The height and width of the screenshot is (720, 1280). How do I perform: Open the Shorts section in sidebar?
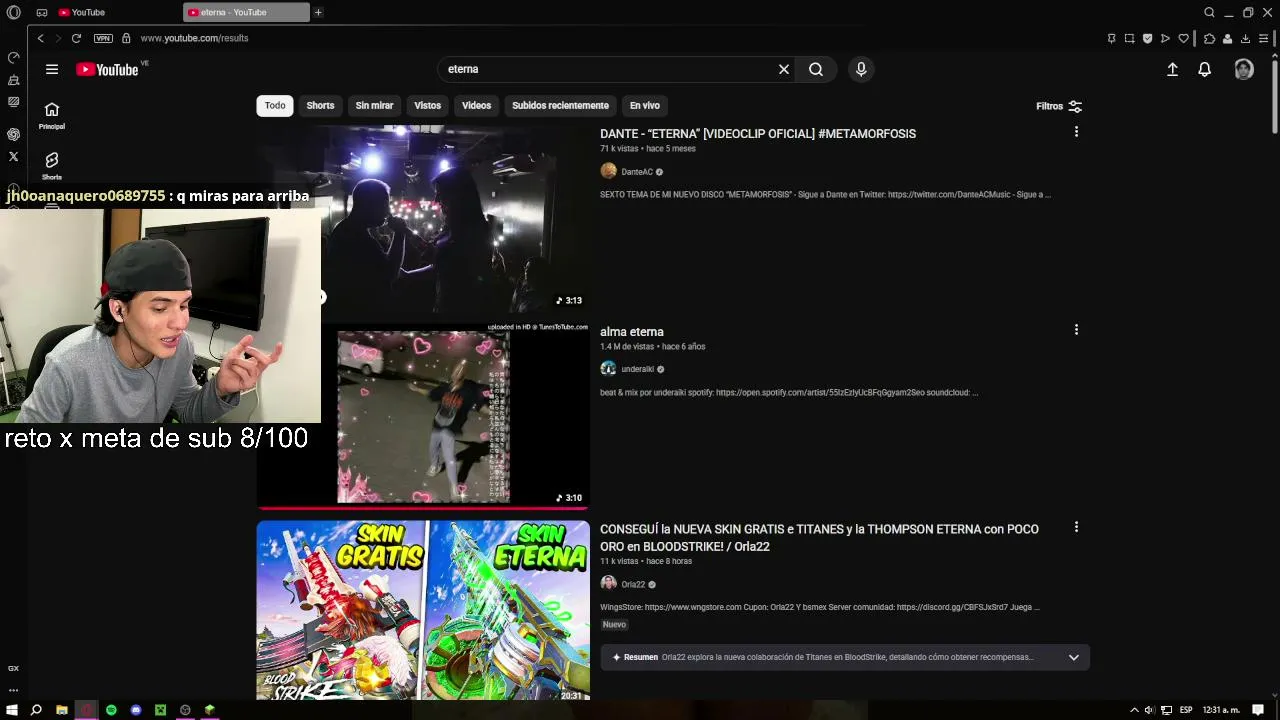[x=52, y=166]
